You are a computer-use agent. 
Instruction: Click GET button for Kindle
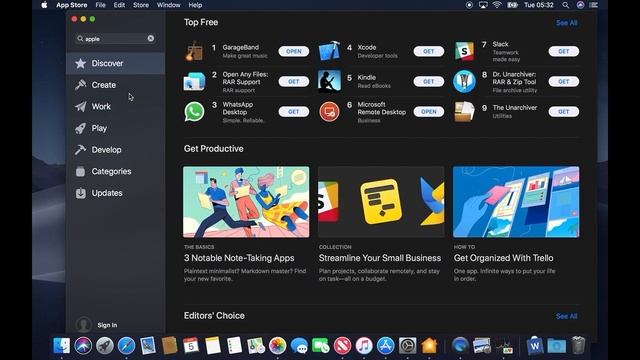click(x=429, y=82)
